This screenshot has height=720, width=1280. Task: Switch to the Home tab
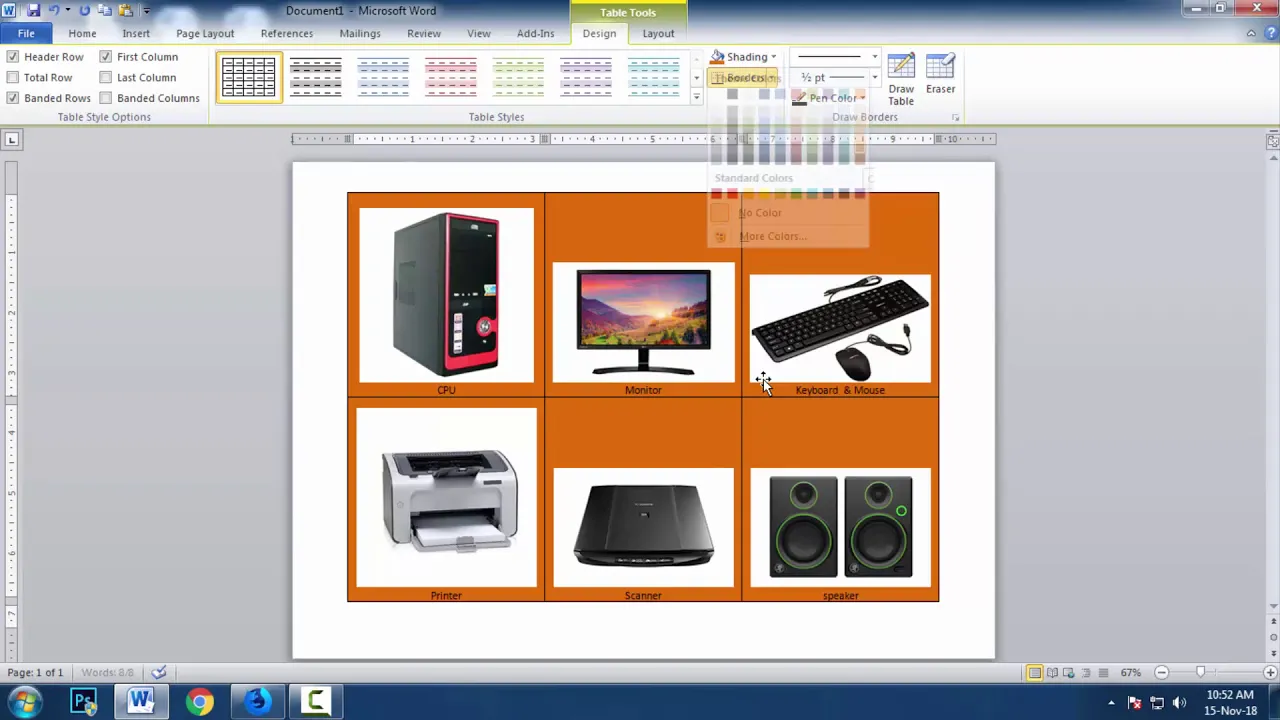point(82,33)
